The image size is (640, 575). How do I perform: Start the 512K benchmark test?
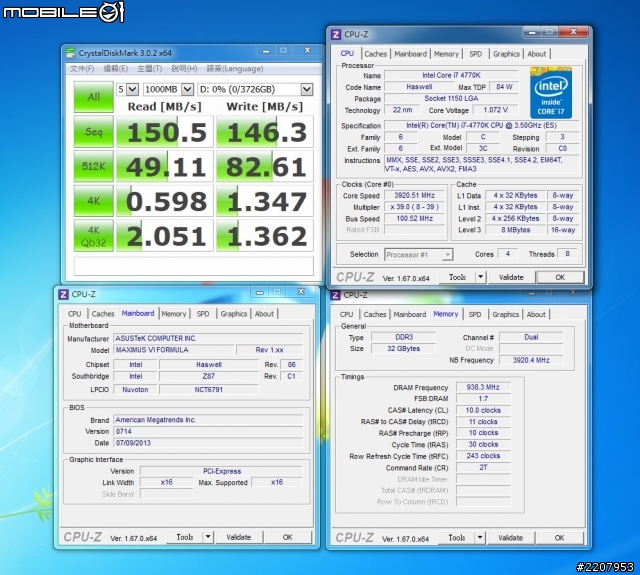pos(93,166)
